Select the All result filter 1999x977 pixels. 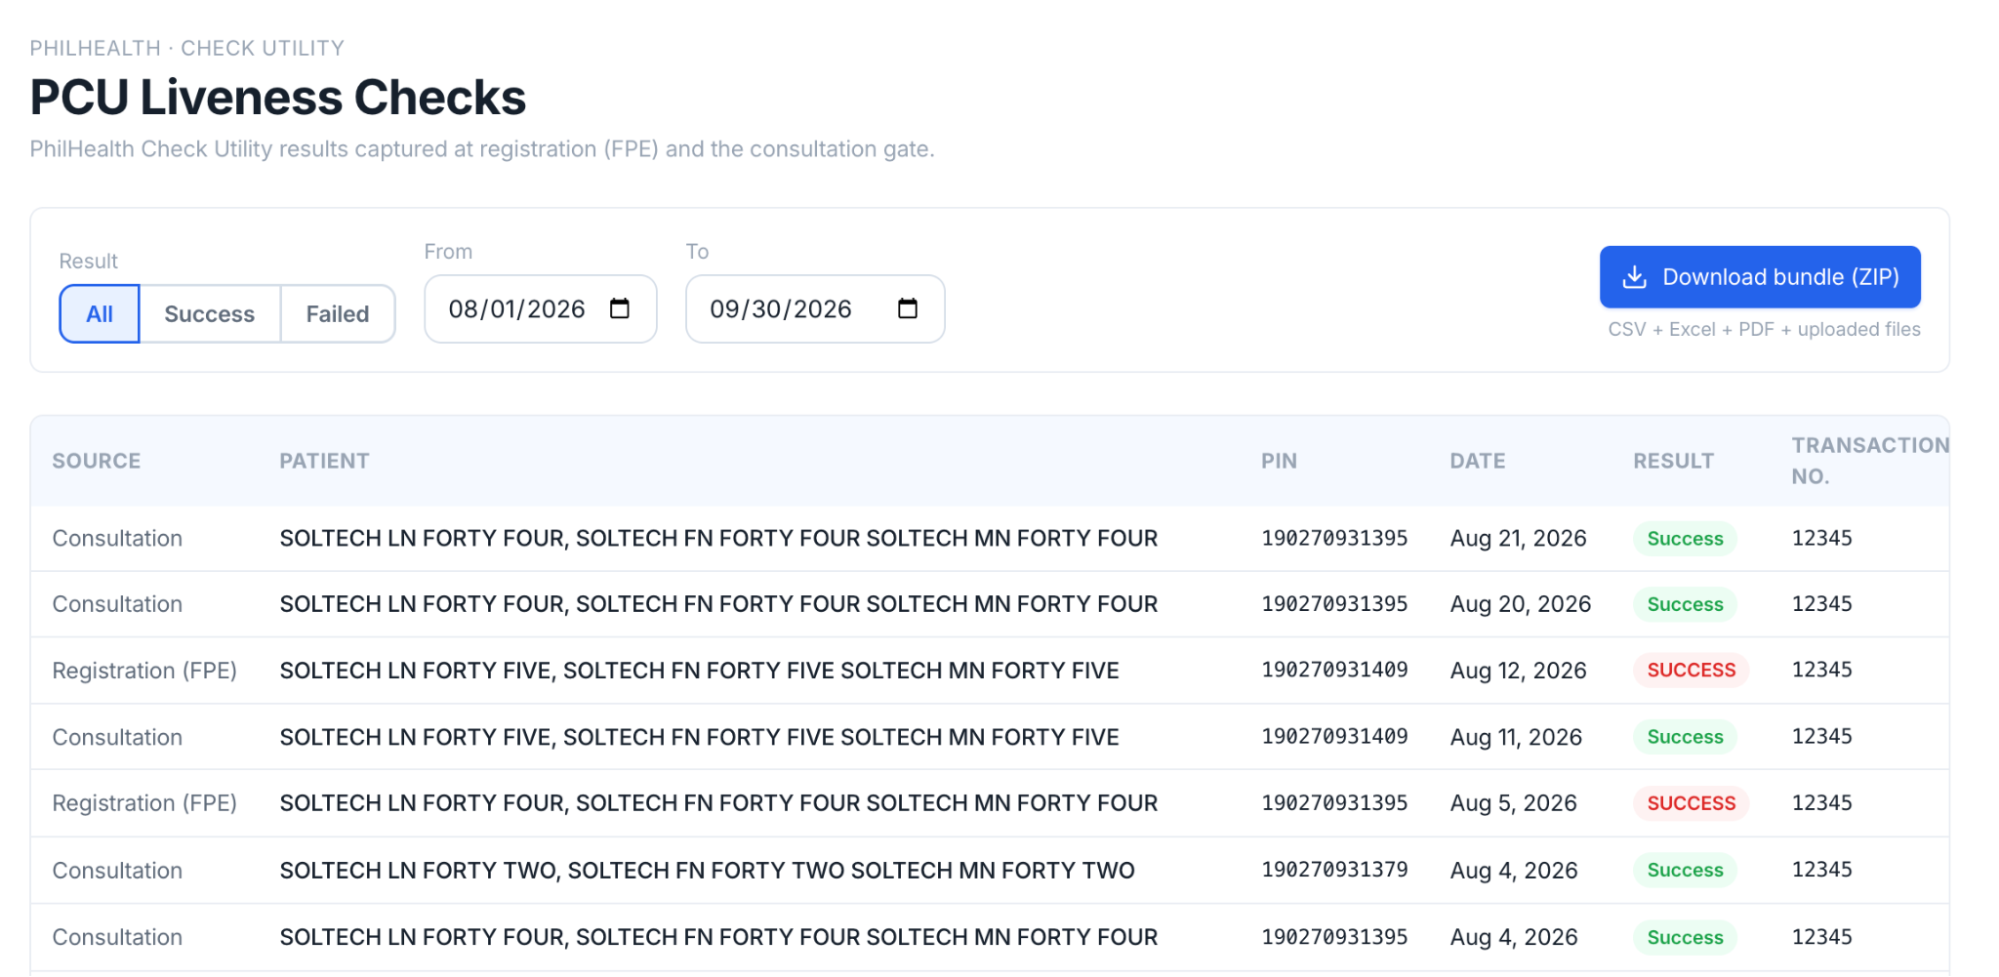99,314
